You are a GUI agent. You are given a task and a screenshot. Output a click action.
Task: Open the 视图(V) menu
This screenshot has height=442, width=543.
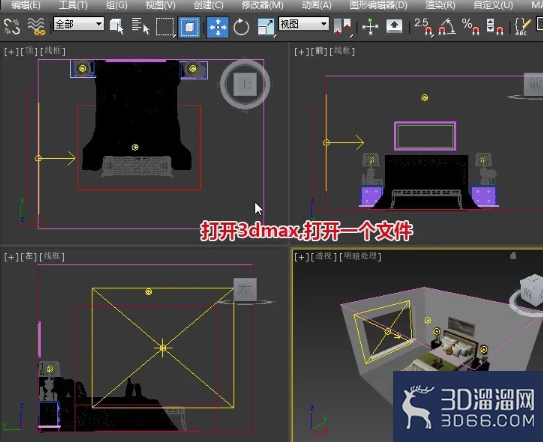[160, 5]
